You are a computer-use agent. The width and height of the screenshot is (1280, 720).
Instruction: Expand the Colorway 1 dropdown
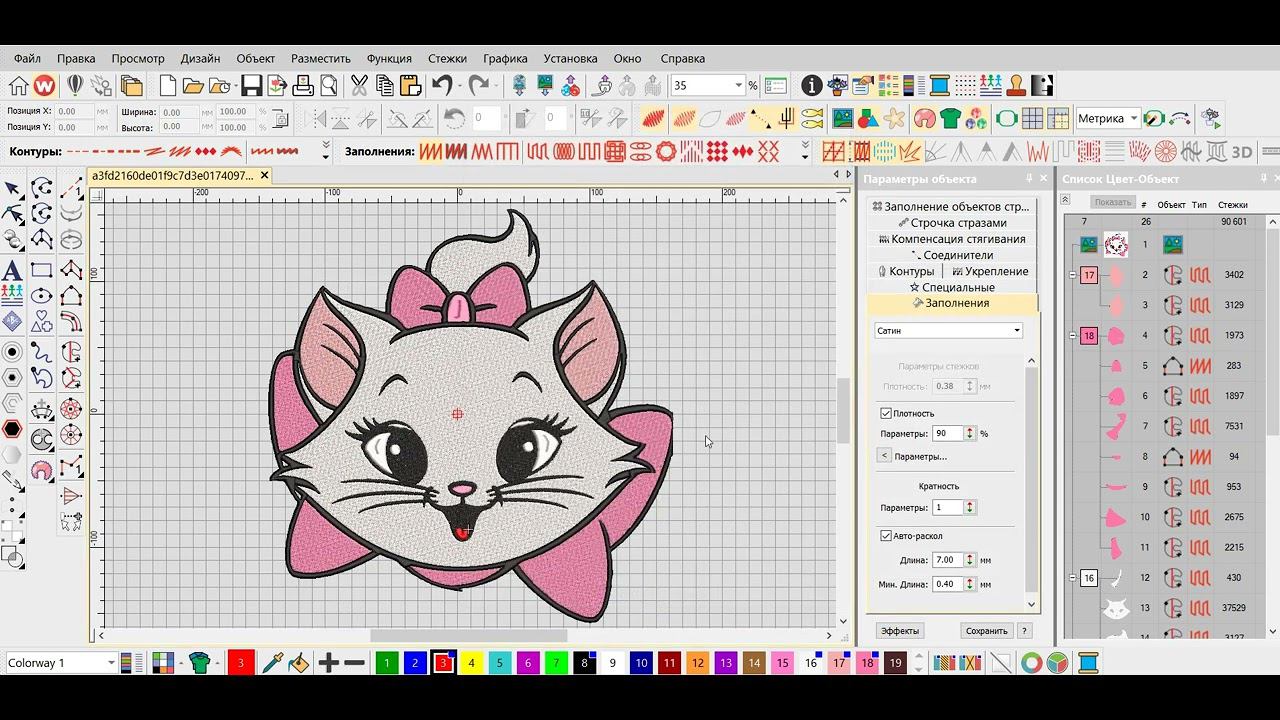[x=111, y=663]
